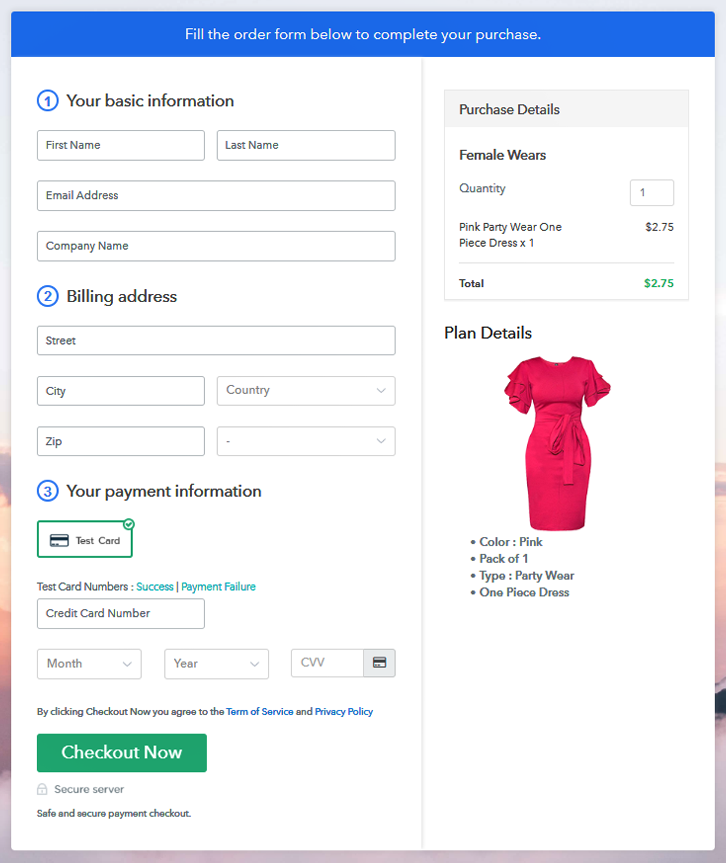Click the step 3 payment circle icon
This screenshot has width=726, height=863.
[47, 491]
